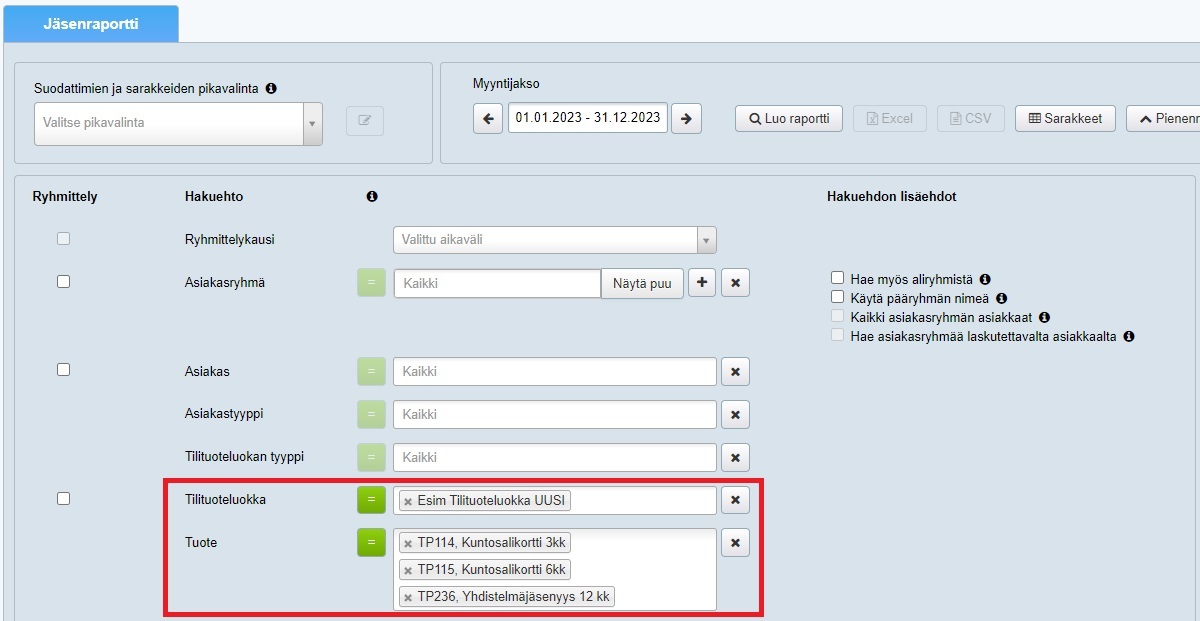Tick grouping checkbox for Asiakas row

pyautogui.click(x=64, y=370)
